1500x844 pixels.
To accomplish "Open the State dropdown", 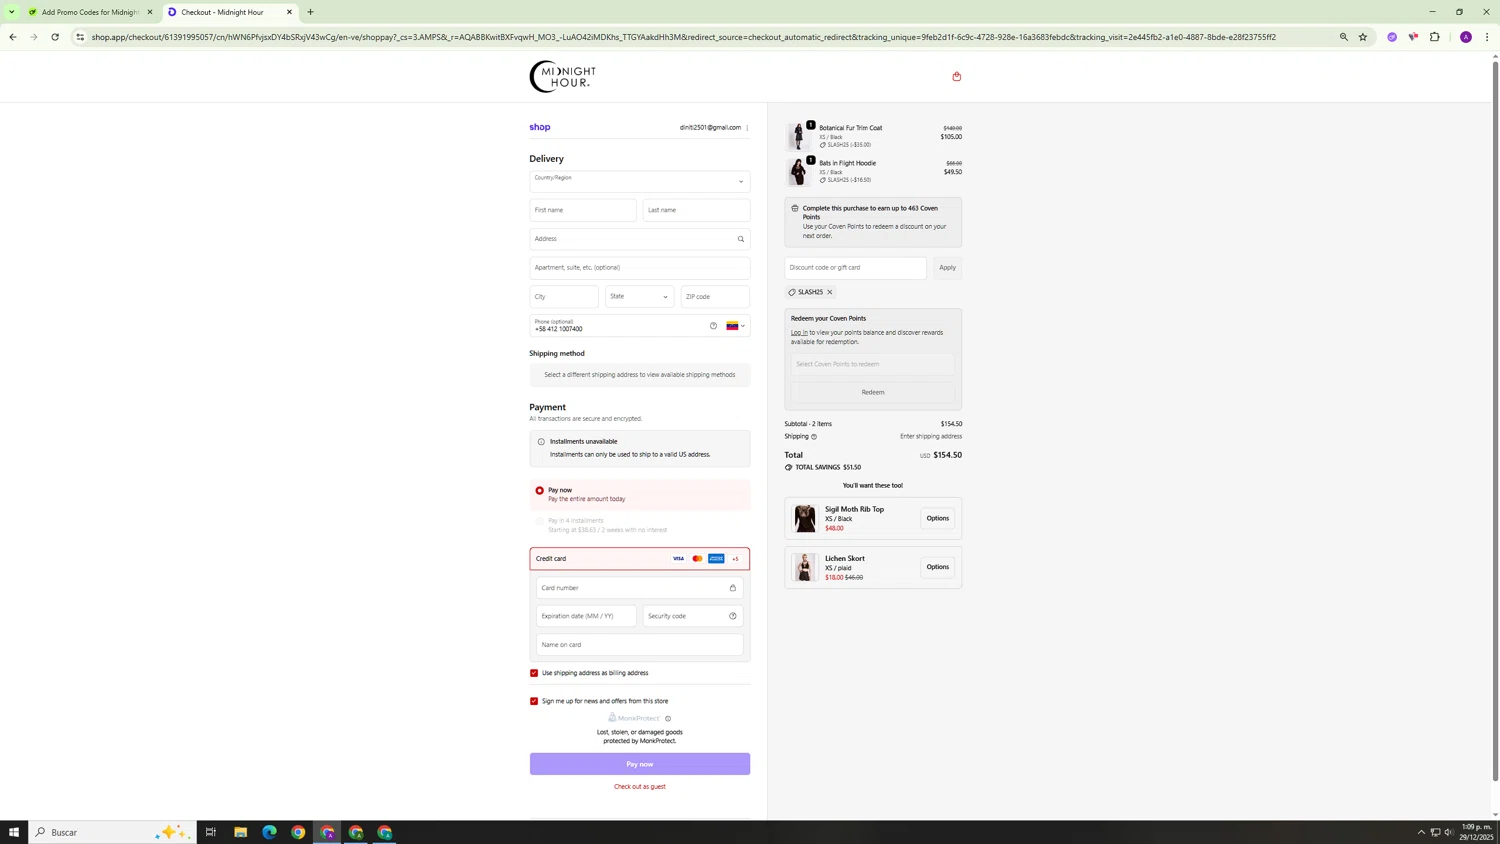I will click(x=639, y=296).
